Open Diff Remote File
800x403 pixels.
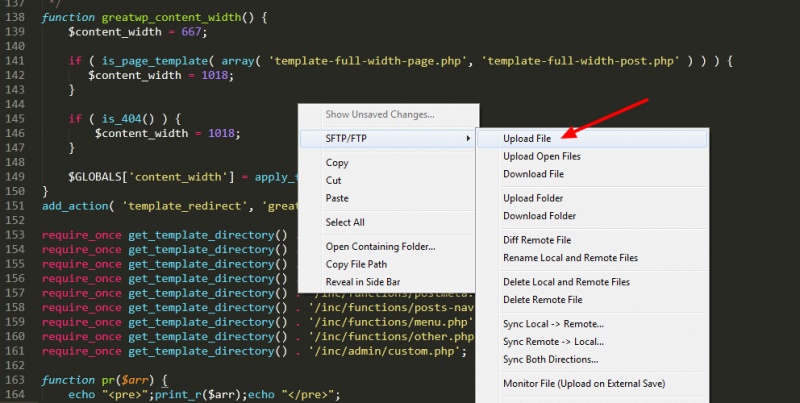click(537, 240)
